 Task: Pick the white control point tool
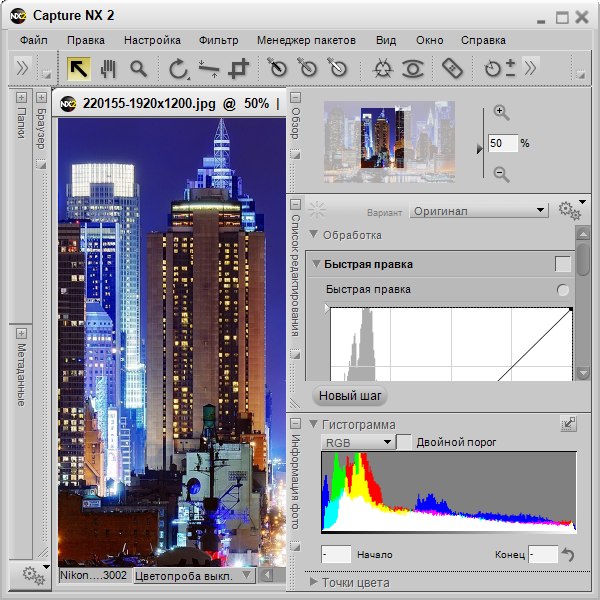pos(337,67)
